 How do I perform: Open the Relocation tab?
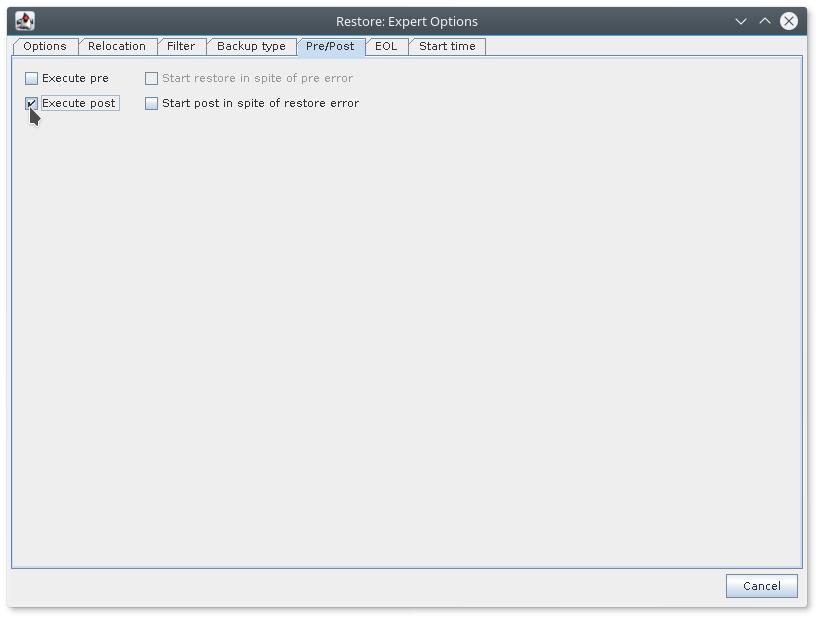pos(117,46)
